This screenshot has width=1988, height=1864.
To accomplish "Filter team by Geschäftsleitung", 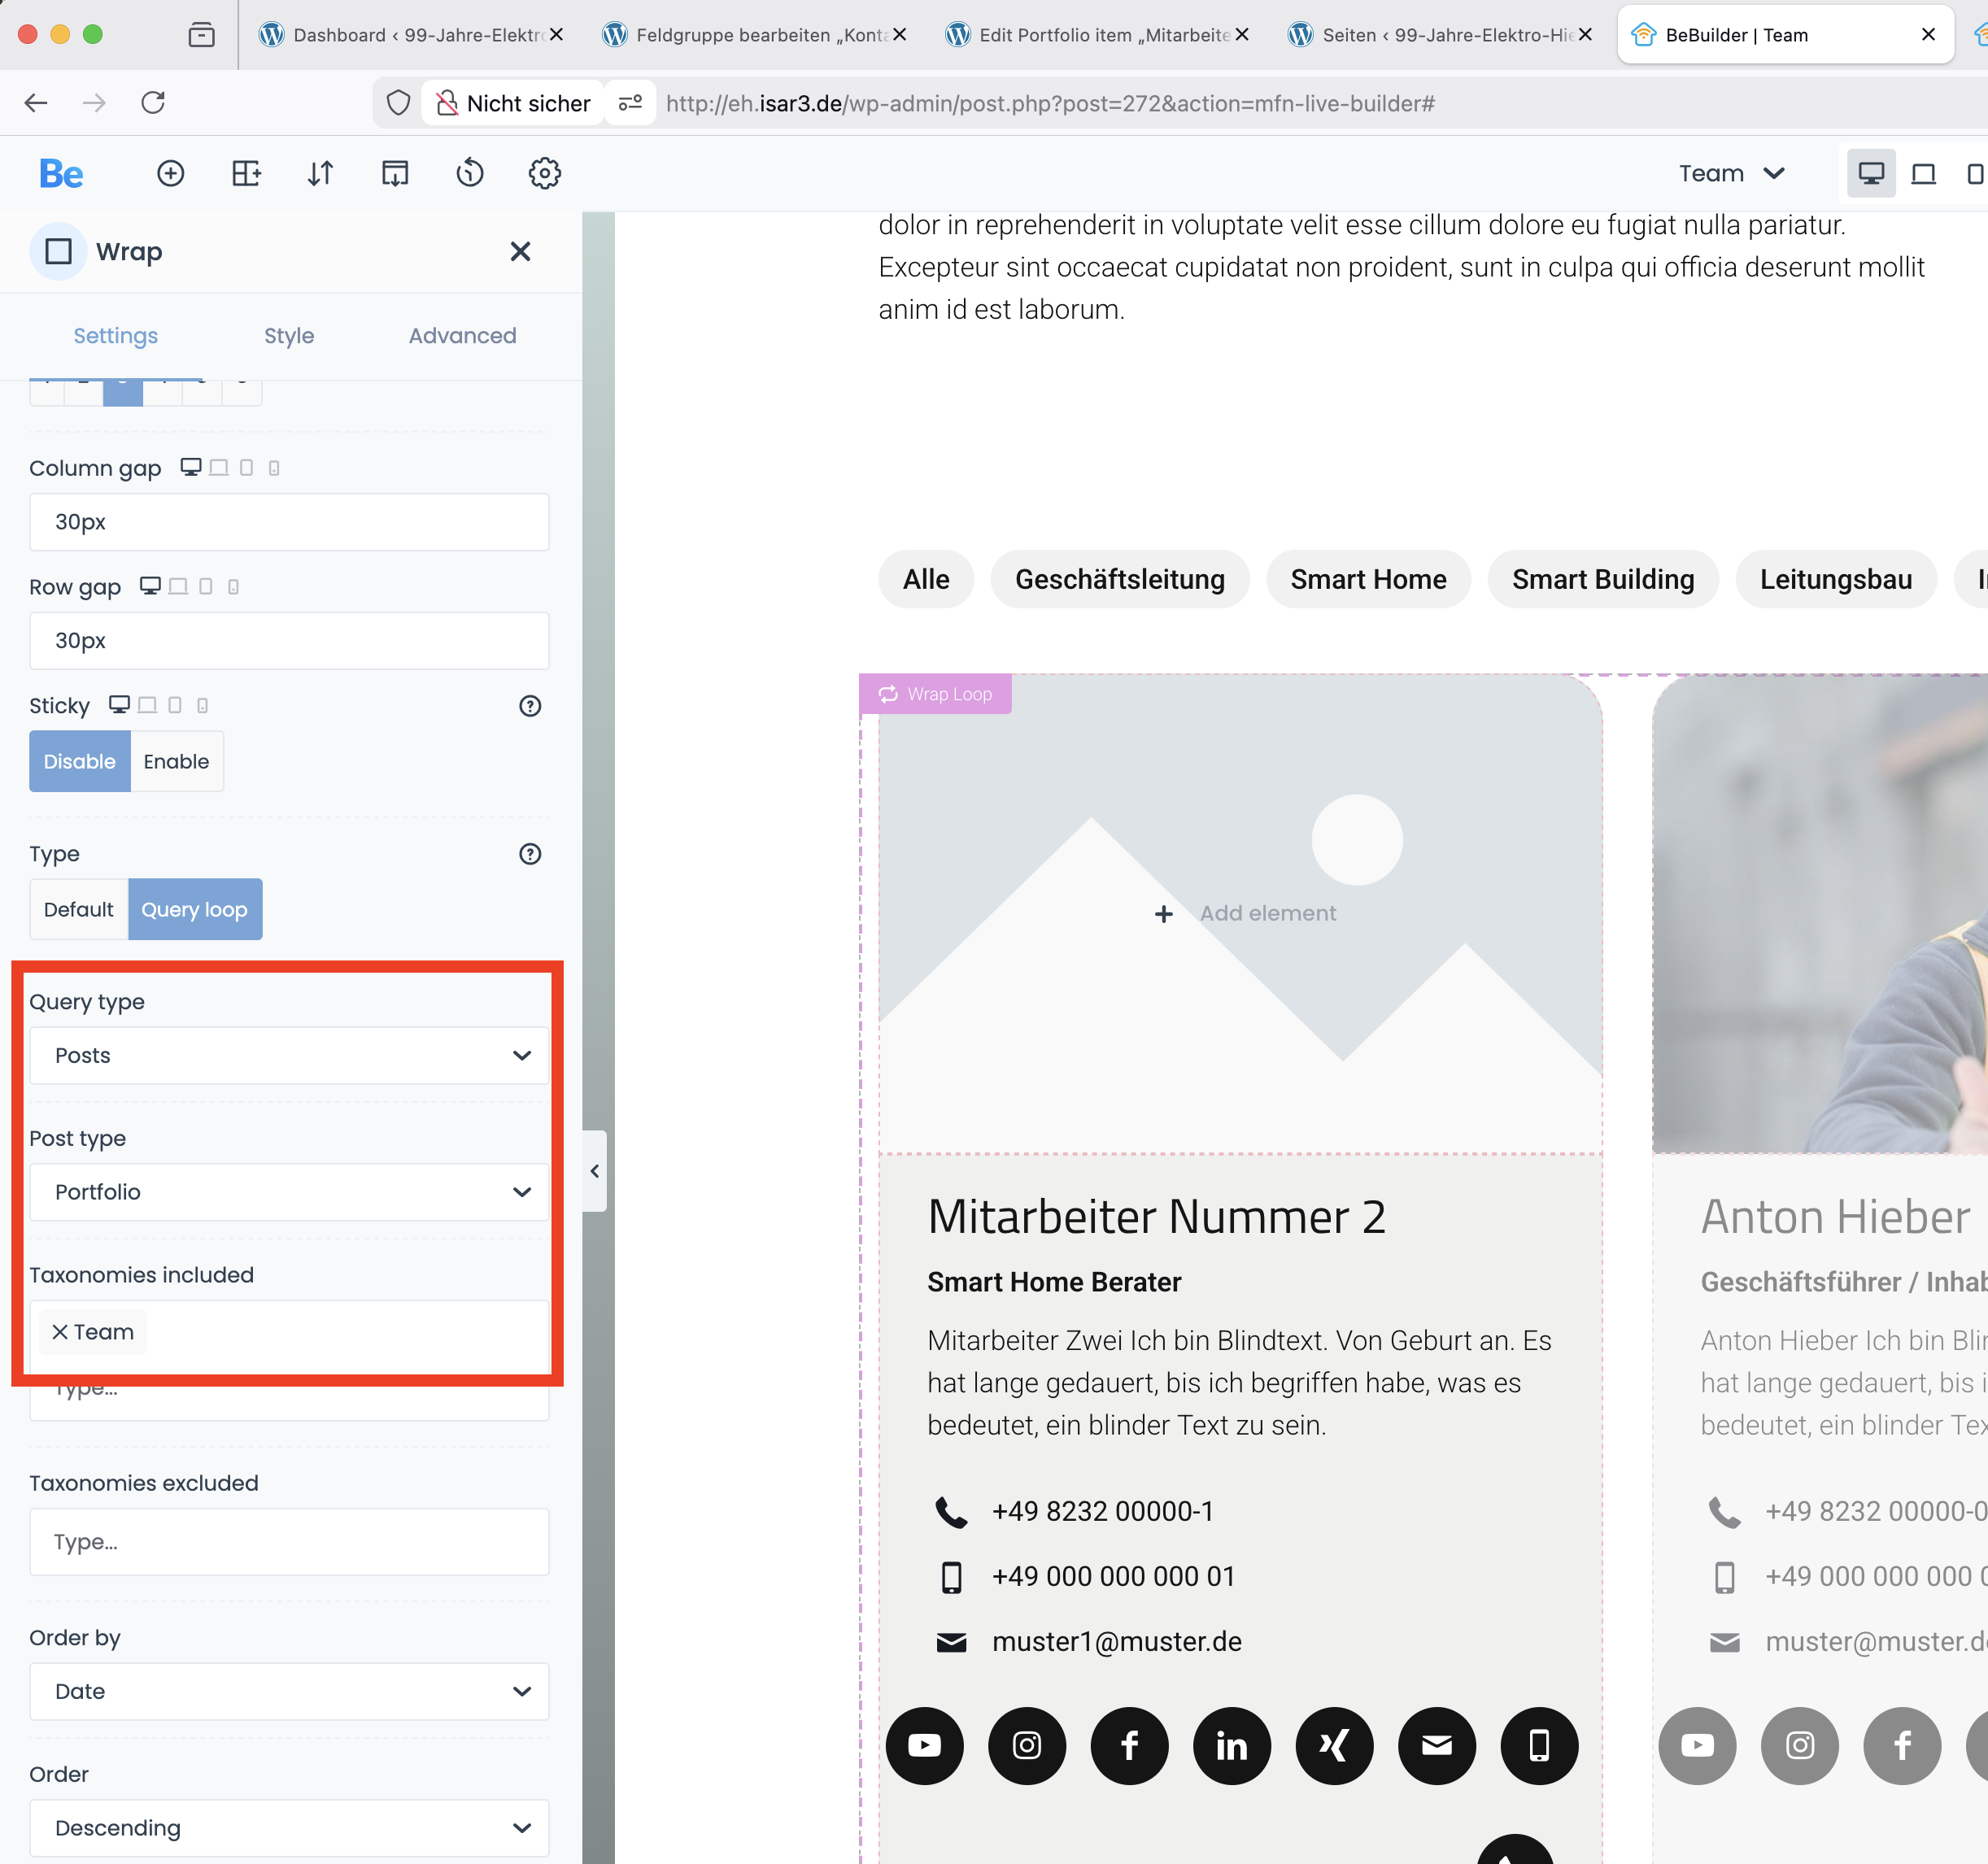I will point(1119,579).
